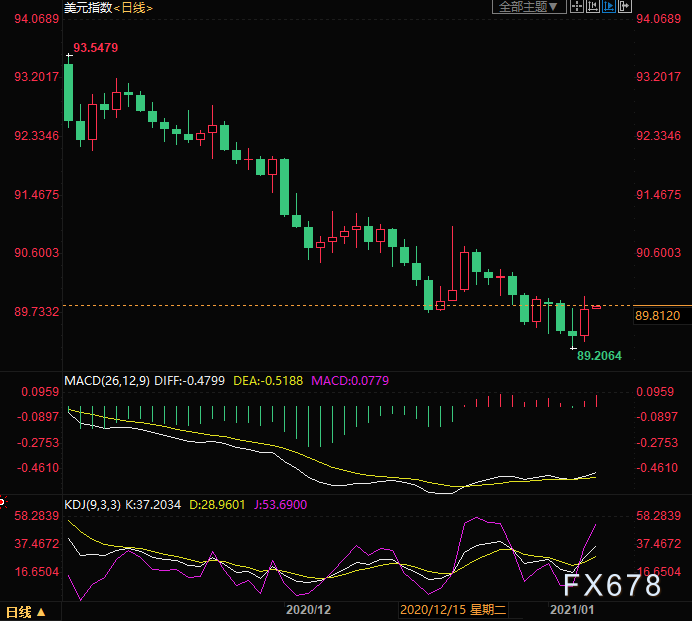Open the 全部主题 theme dropdown
The height and width of the screenshot is (621, 692).
tap(529, 6)
